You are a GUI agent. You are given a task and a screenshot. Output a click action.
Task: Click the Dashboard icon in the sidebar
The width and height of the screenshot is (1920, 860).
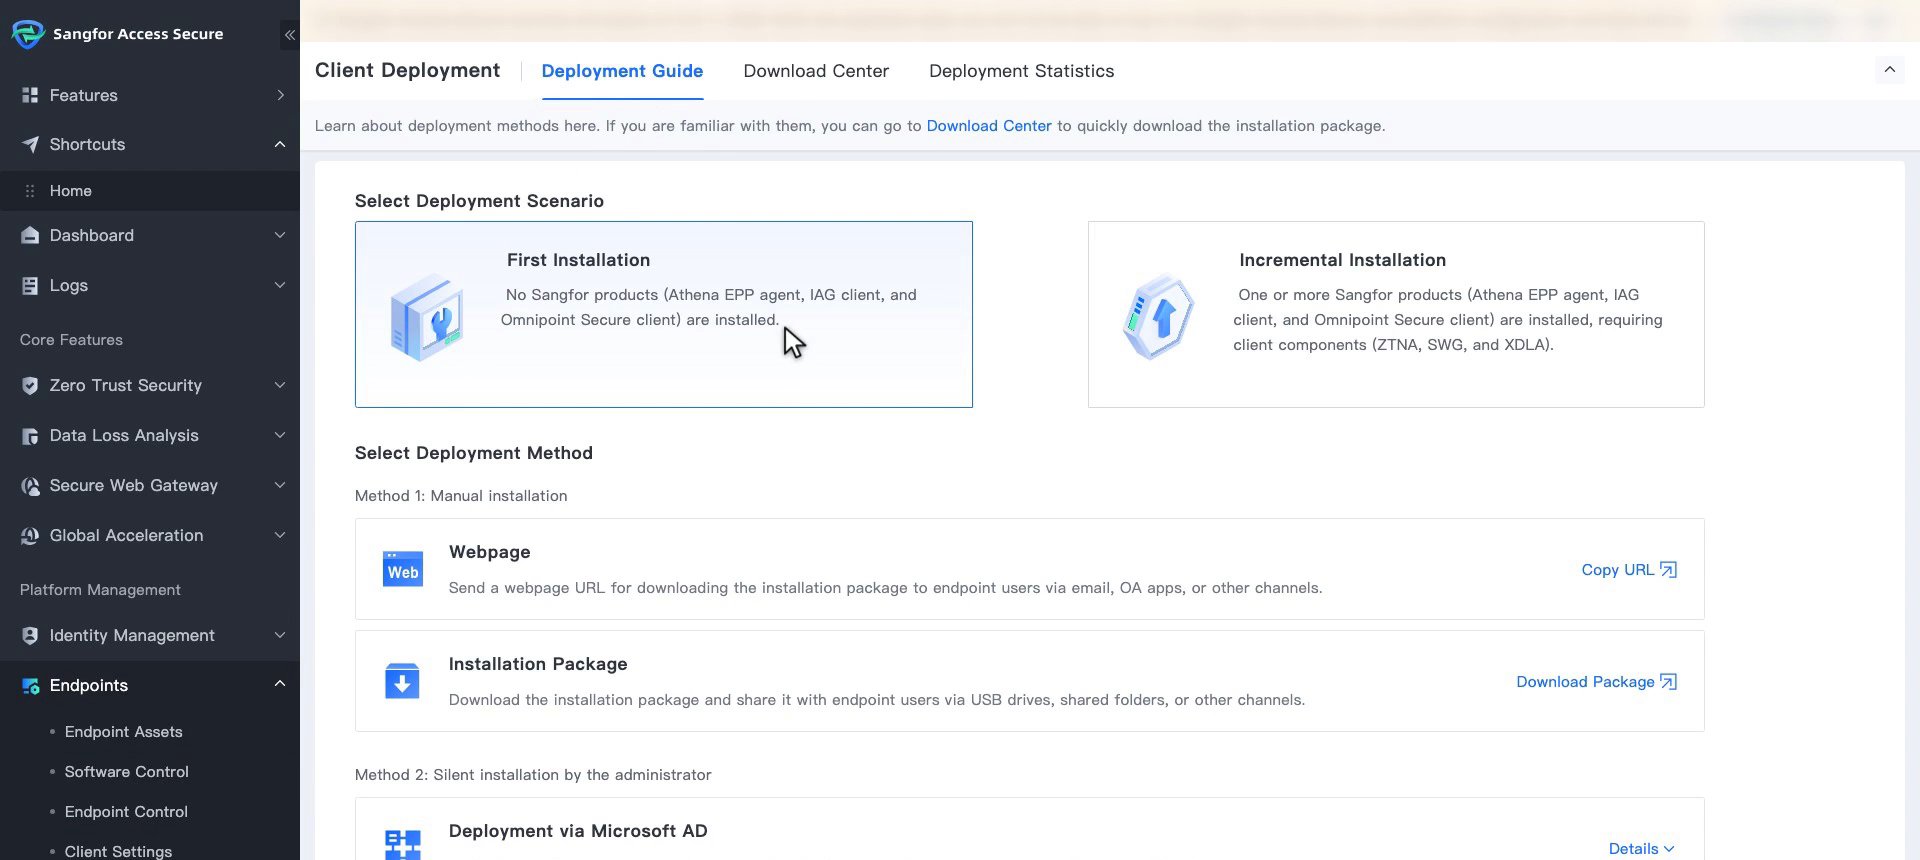click(30, 235)
